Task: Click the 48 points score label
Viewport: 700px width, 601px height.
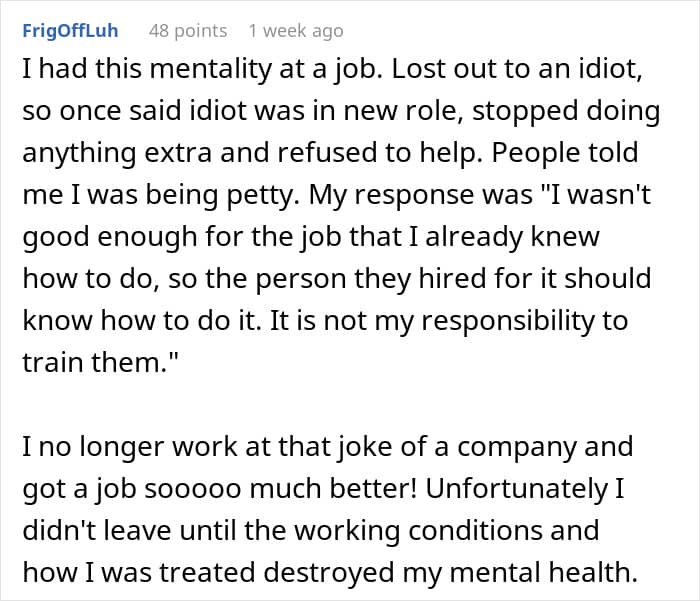Action: [x=188, y=30]
